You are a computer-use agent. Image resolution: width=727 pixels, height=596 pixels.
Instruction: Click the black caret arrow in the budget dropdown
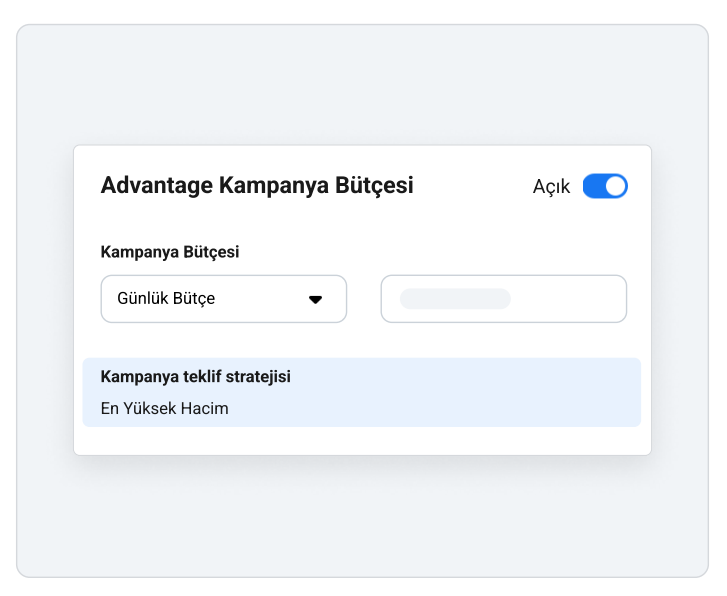(x=315, y=300)
